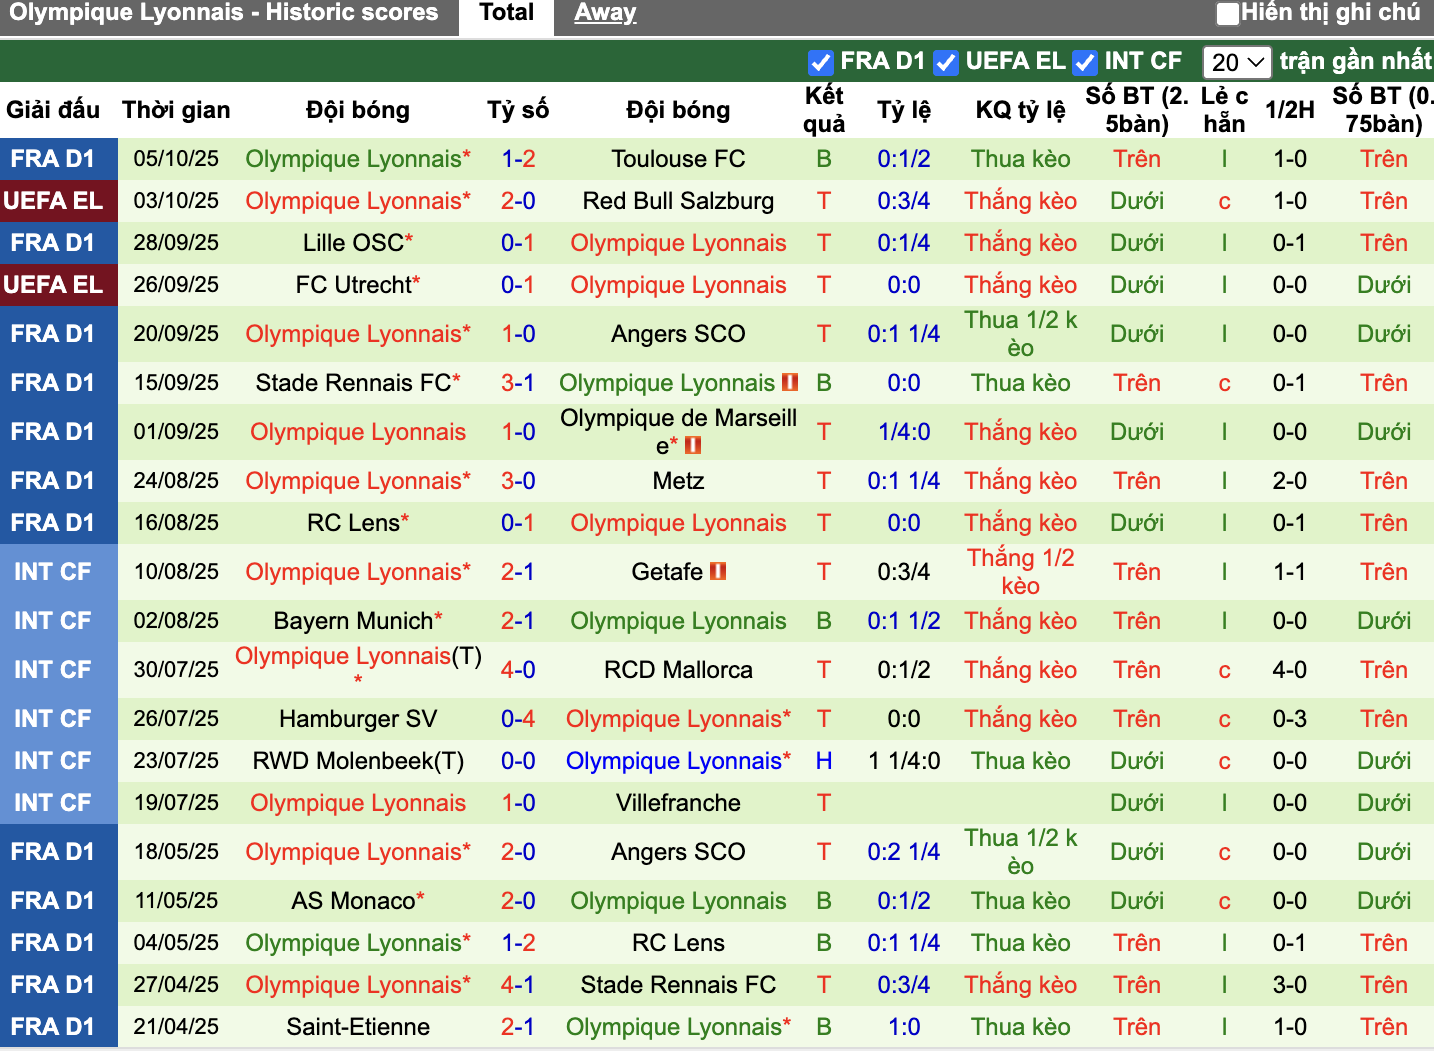Select the date 26/09/25

[176, 285]
